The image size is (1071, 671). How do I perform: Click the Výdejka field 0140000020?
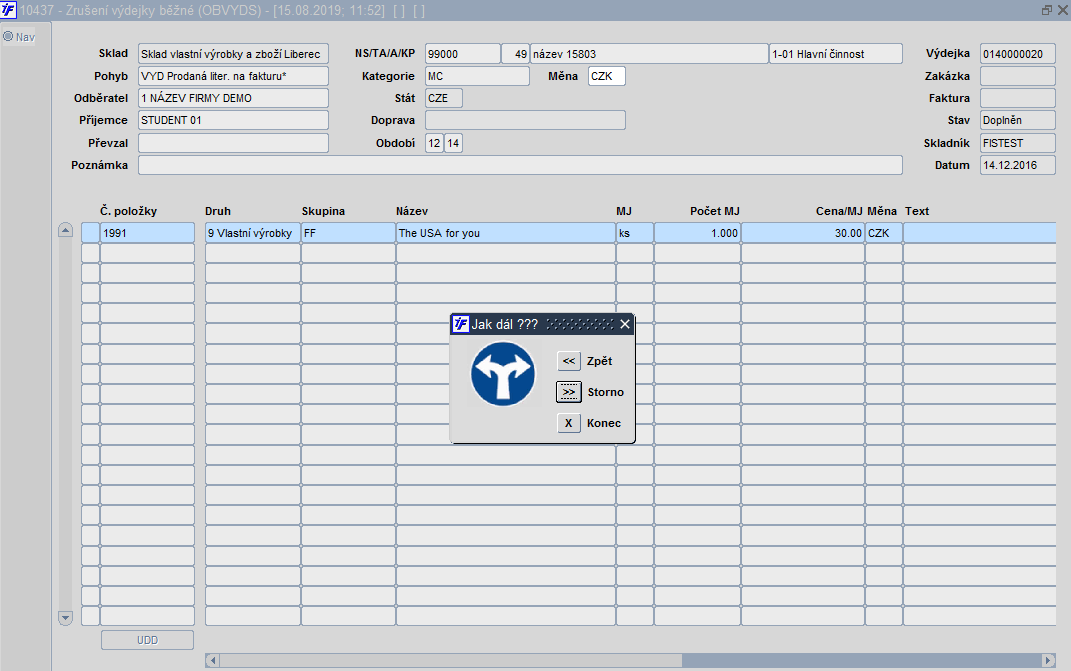(x=1018, y=54)
